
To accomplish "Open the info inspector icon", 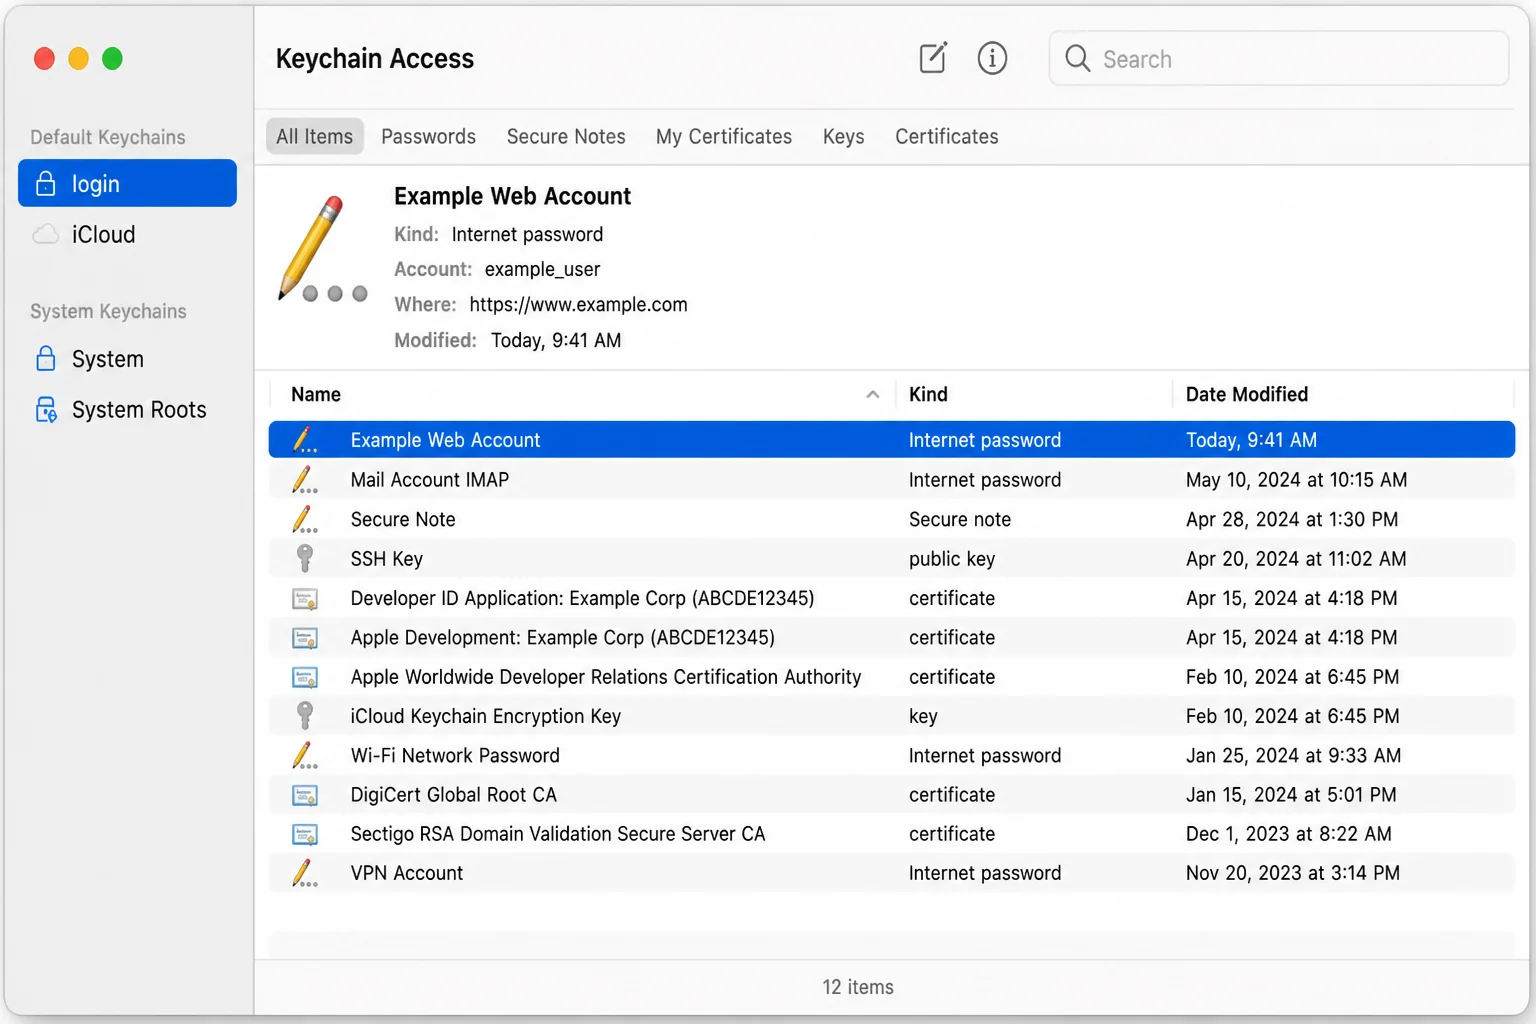I will coord(992,58).
